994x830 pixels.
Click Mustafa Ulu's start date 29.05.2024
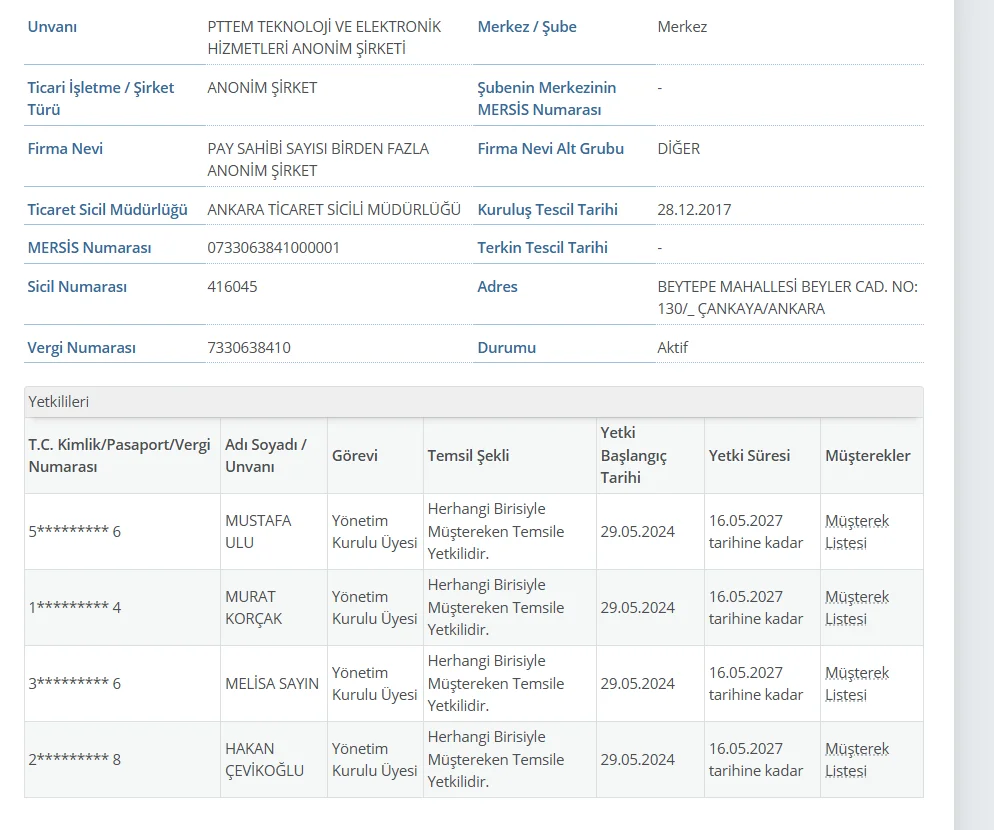pos(638,531)
